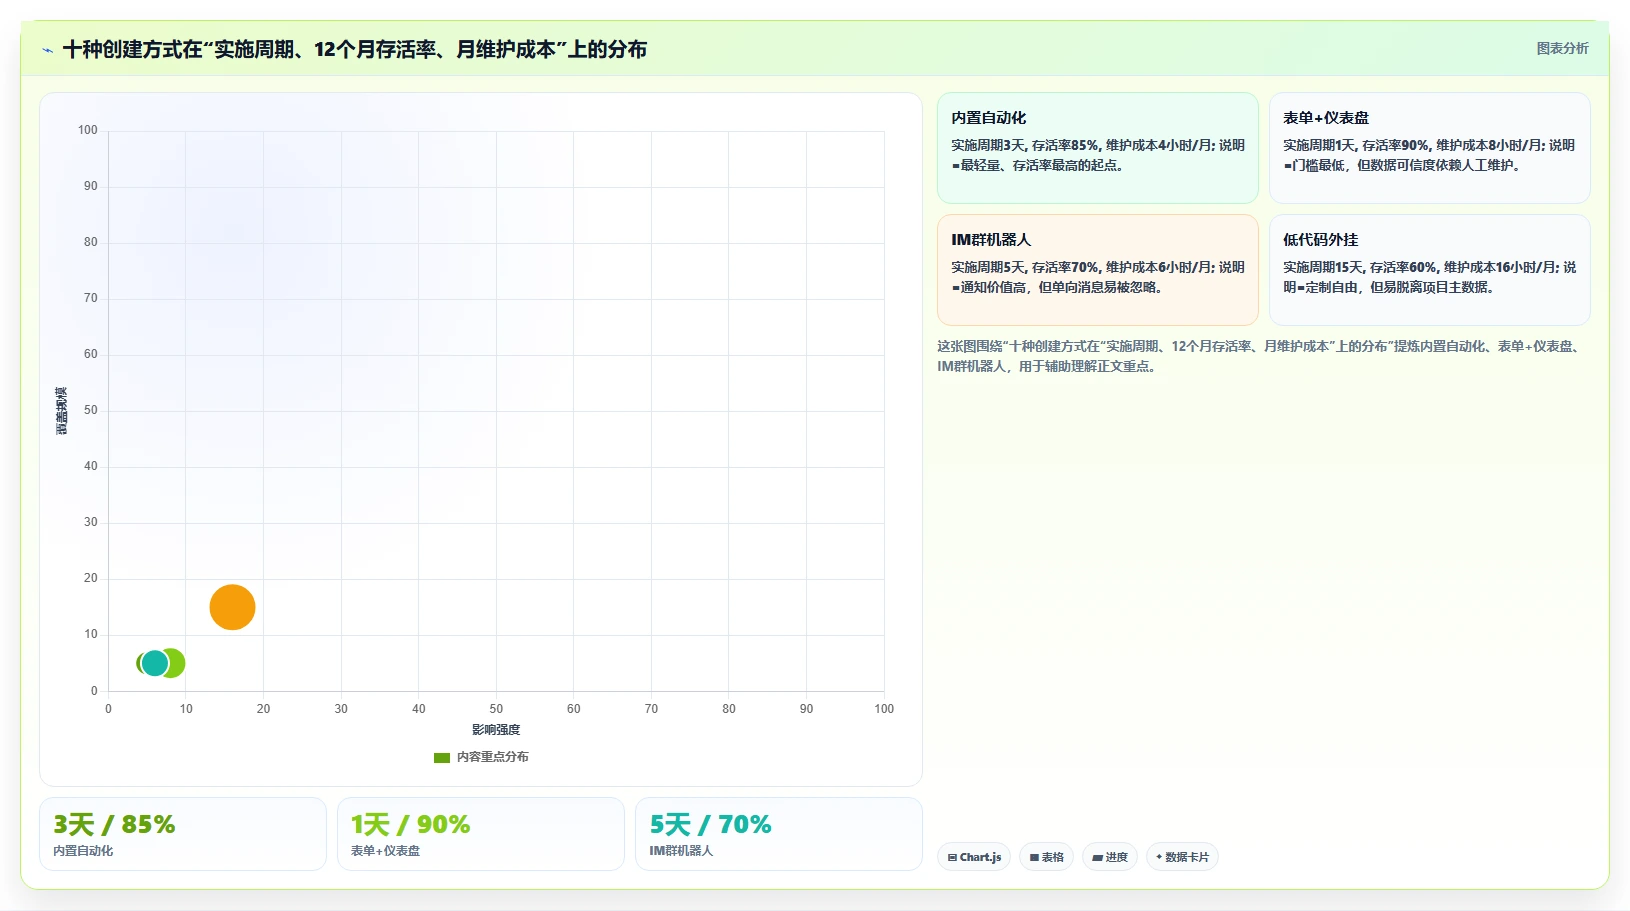Click the bar icon inside the 进度 tag
Screen dimensions: 1630x911
click(x=1097, y=858)
